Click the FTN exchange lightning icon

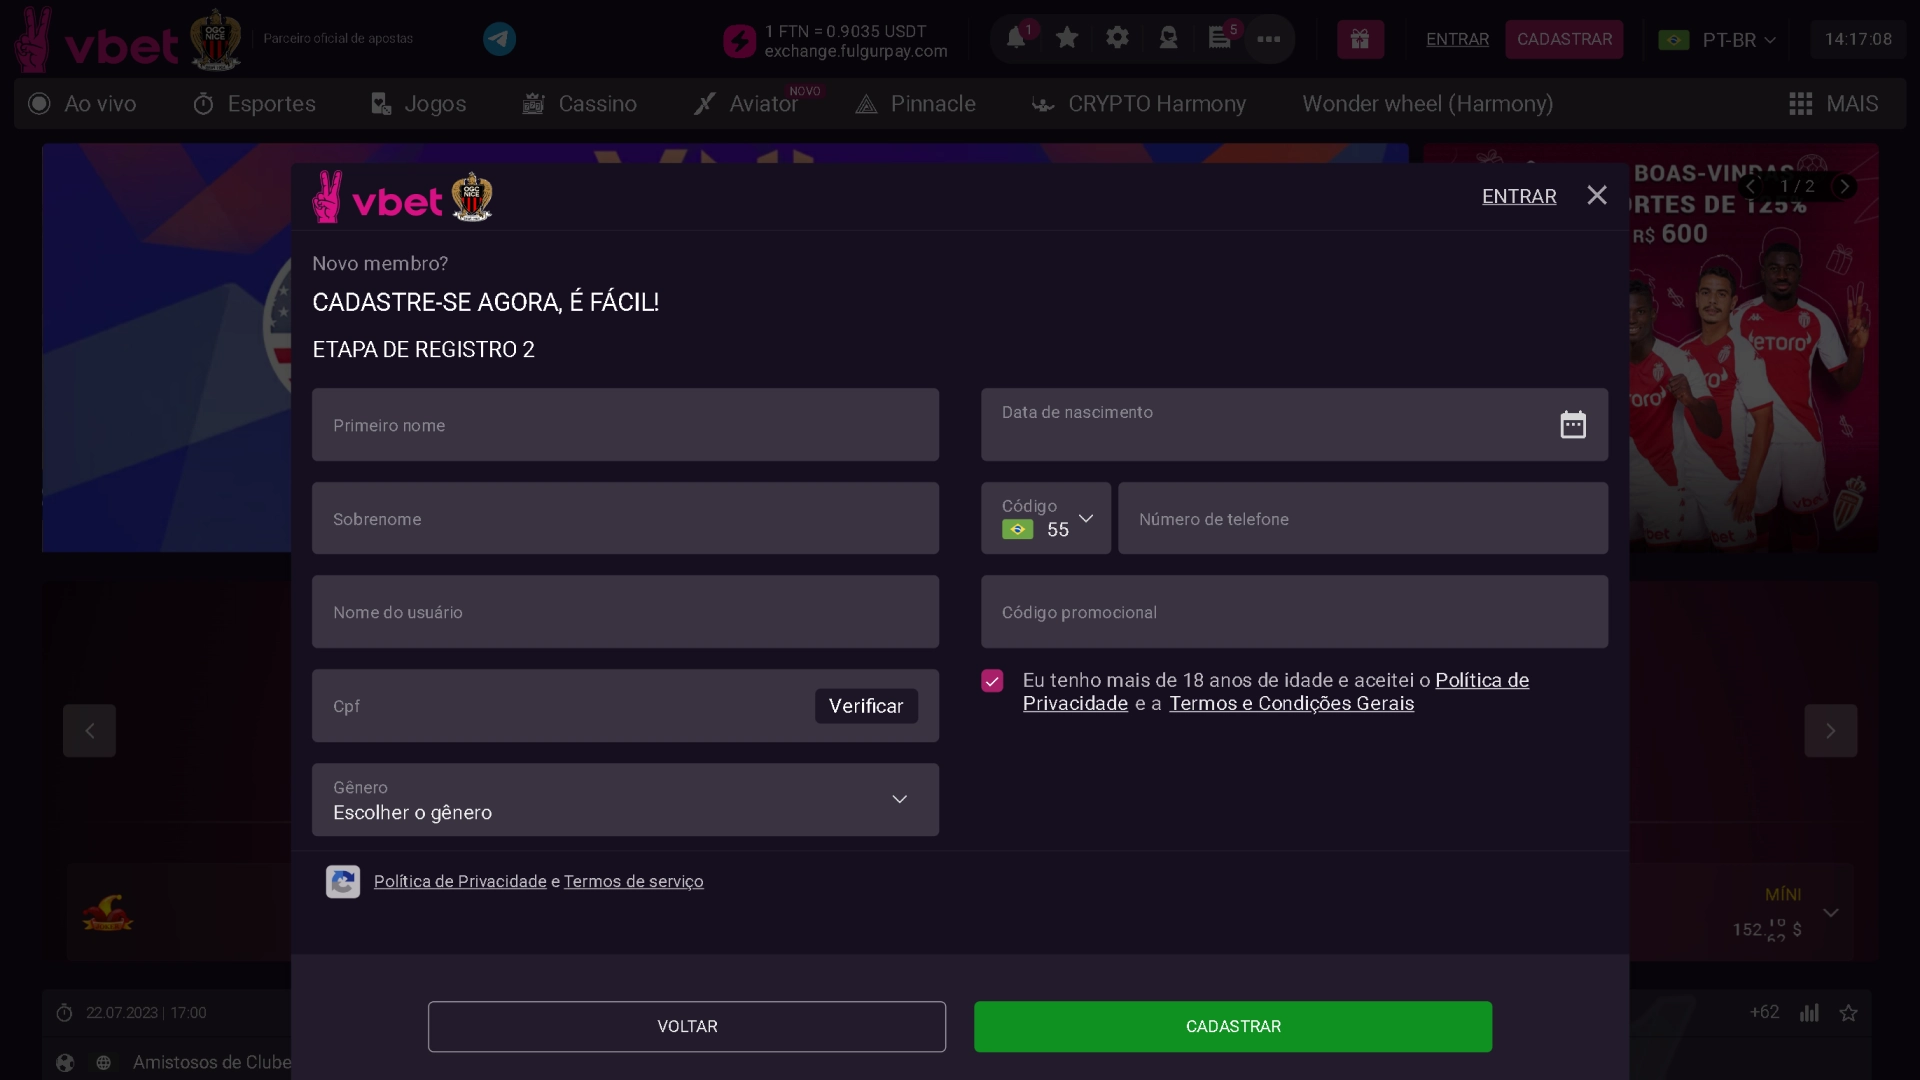(x=739, y=41)
